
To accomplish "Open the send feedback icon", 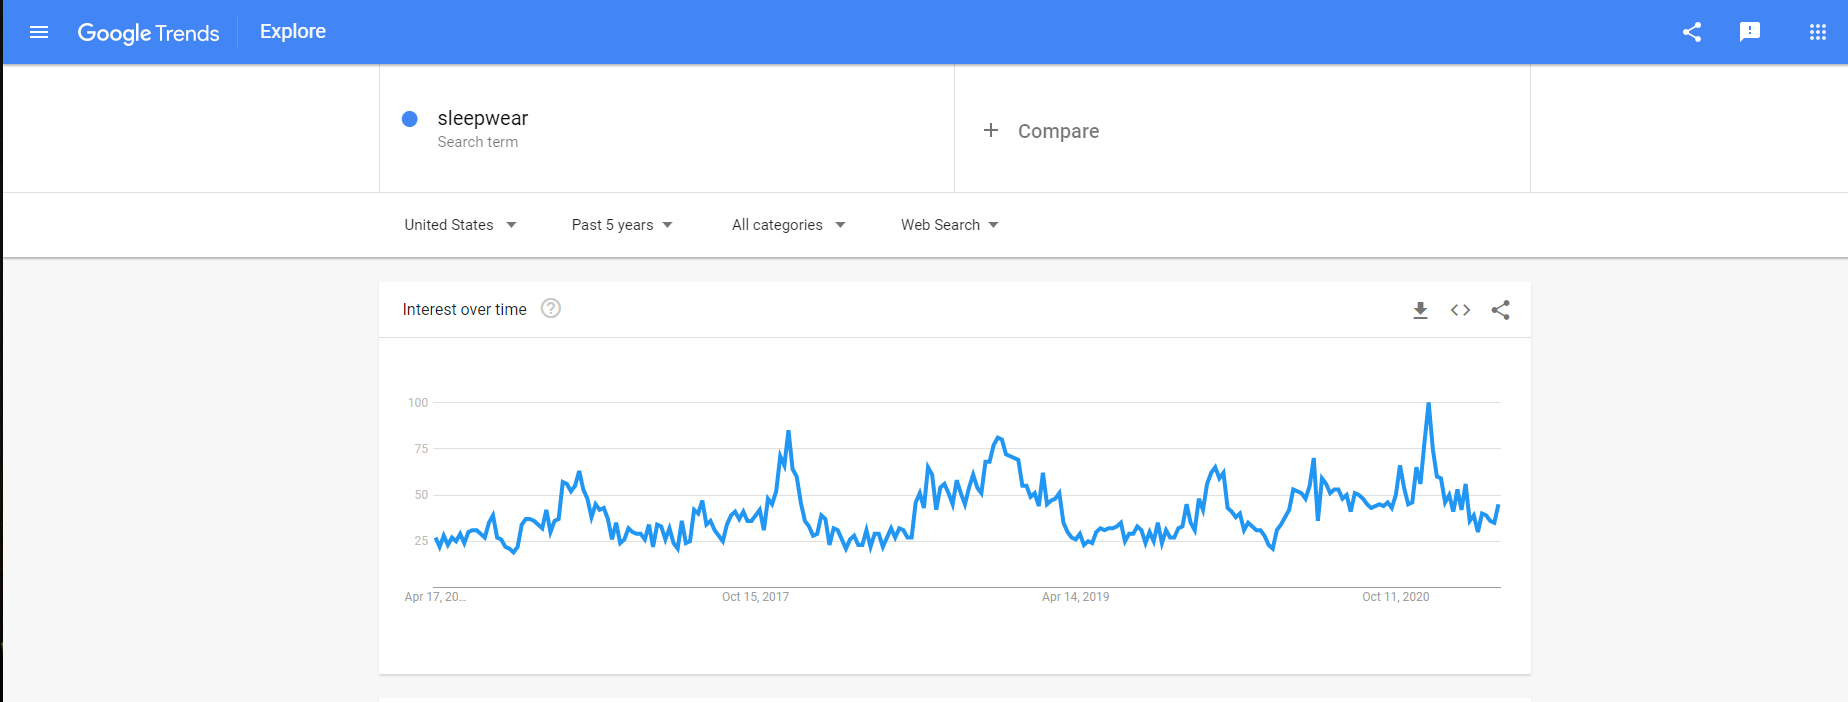I will pyautogui.click(x=1750, y=32).
